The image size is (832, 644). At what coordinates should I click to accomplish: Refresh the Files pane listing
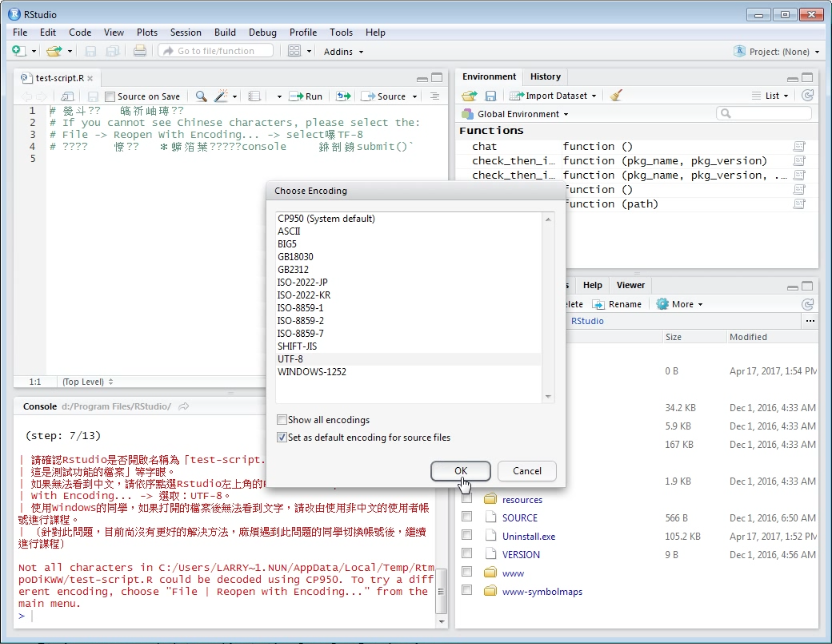808,304
